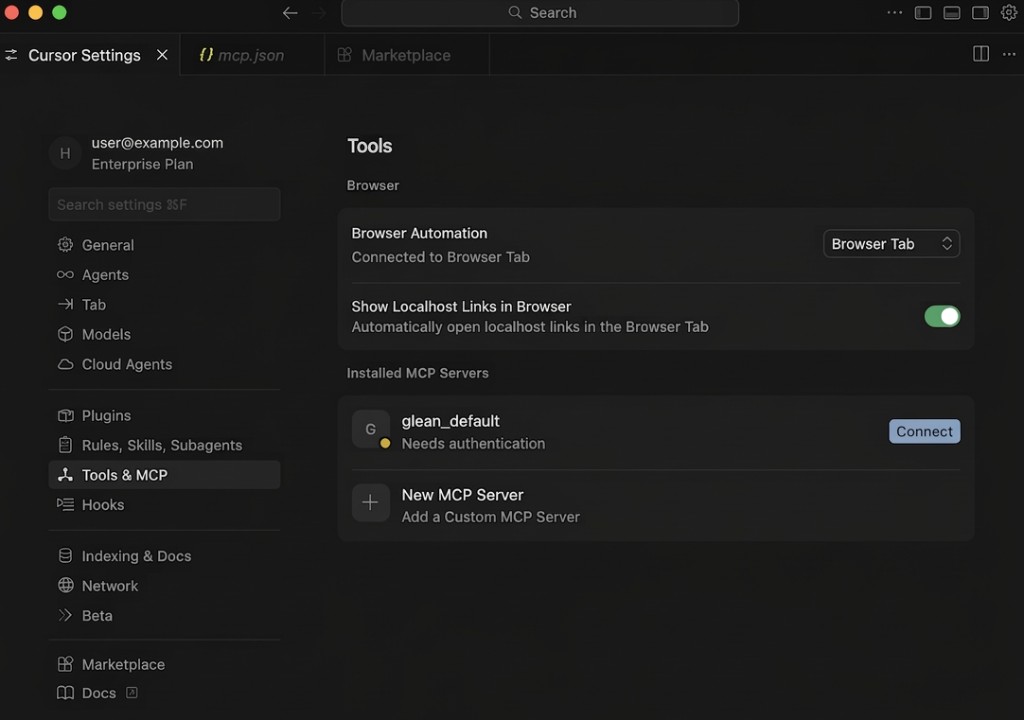Connect the glean_default MCP server
Screen dimensions: 1024x720
924,431
